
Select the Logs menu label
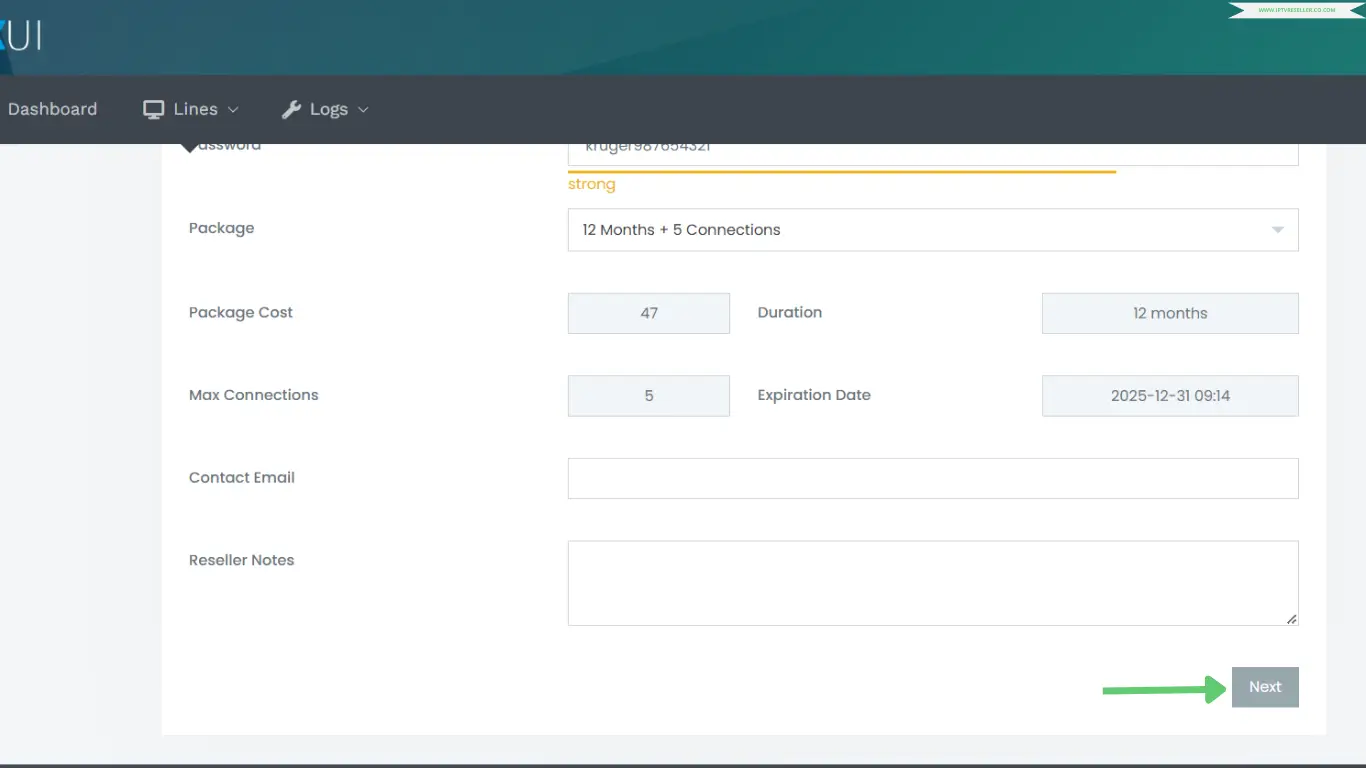click(328, 110)
